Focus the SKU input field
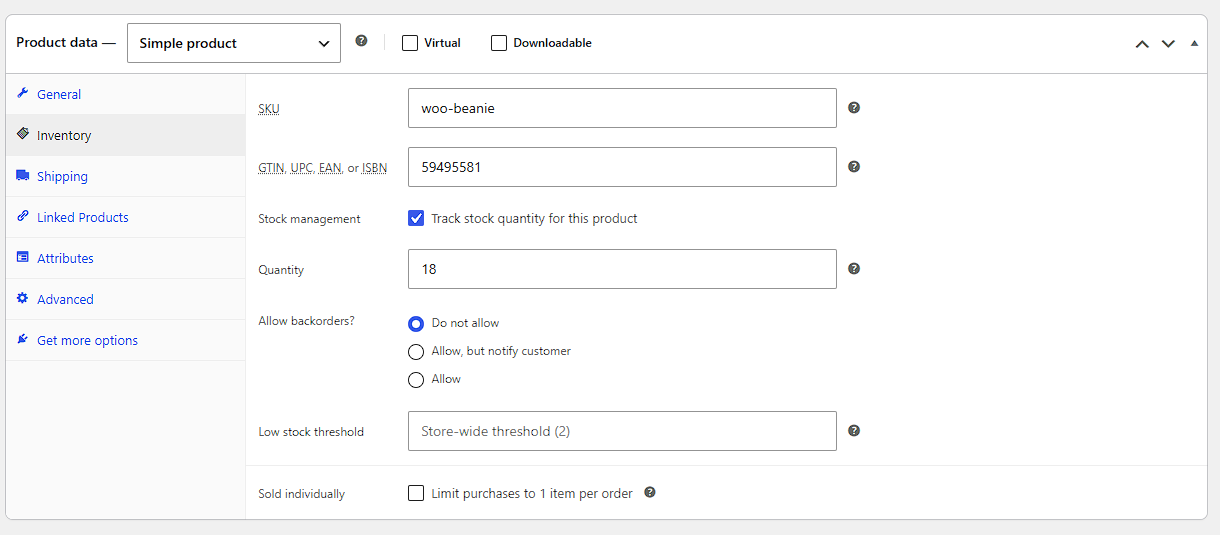This screenshot has width=1220, height=535. [x=622, y=108]
